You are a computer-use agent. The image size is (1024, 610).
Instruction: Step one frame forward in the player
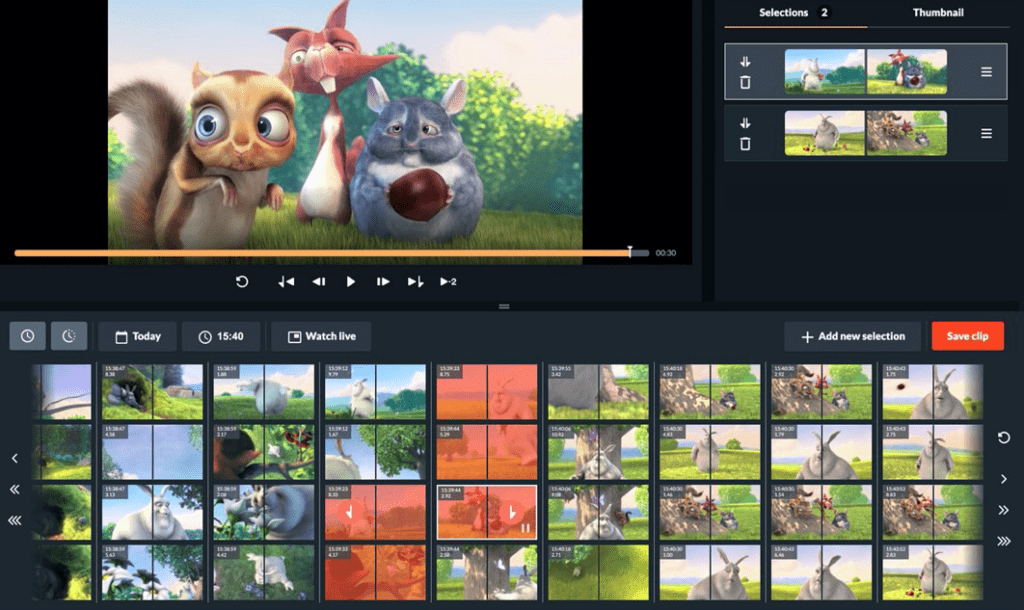click(383, 282)
